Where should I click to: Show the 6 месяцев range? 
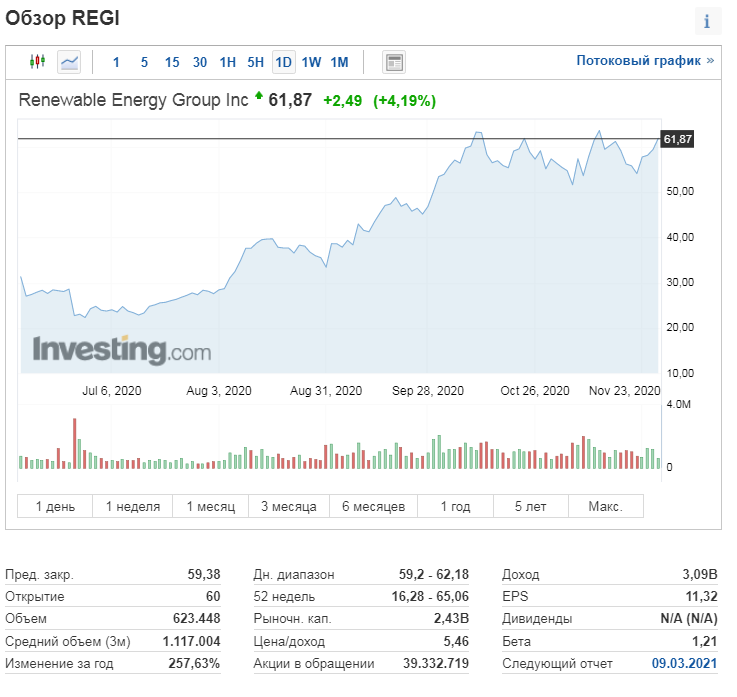point(373,506)
